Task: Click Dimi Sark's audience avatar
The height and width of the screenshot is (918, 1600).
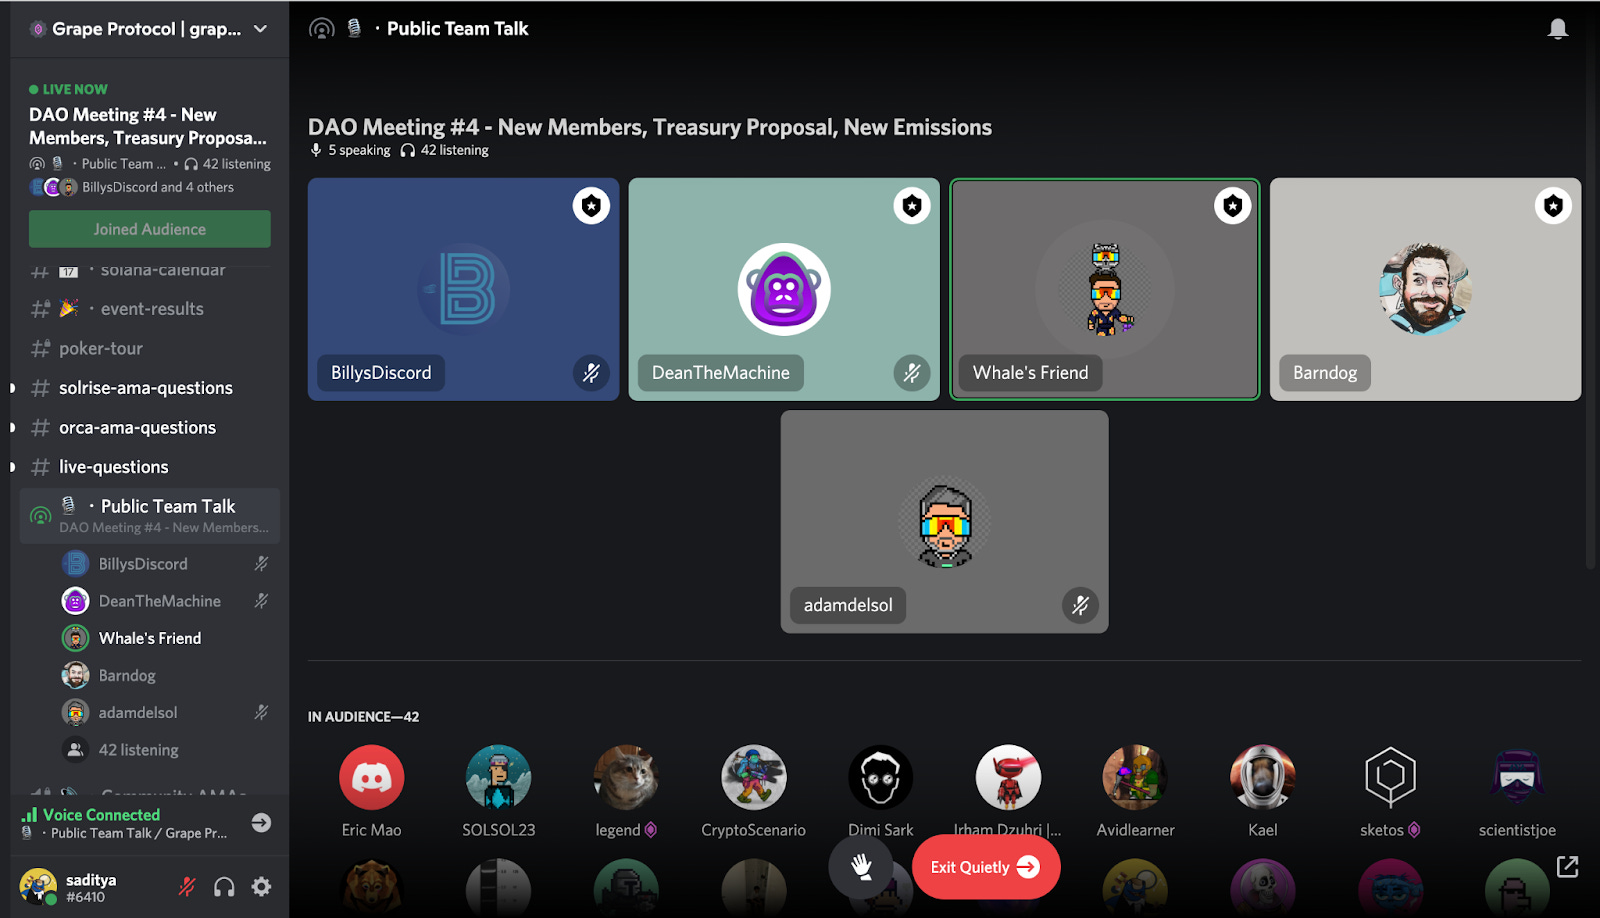Action: click(x=881, y=777)
